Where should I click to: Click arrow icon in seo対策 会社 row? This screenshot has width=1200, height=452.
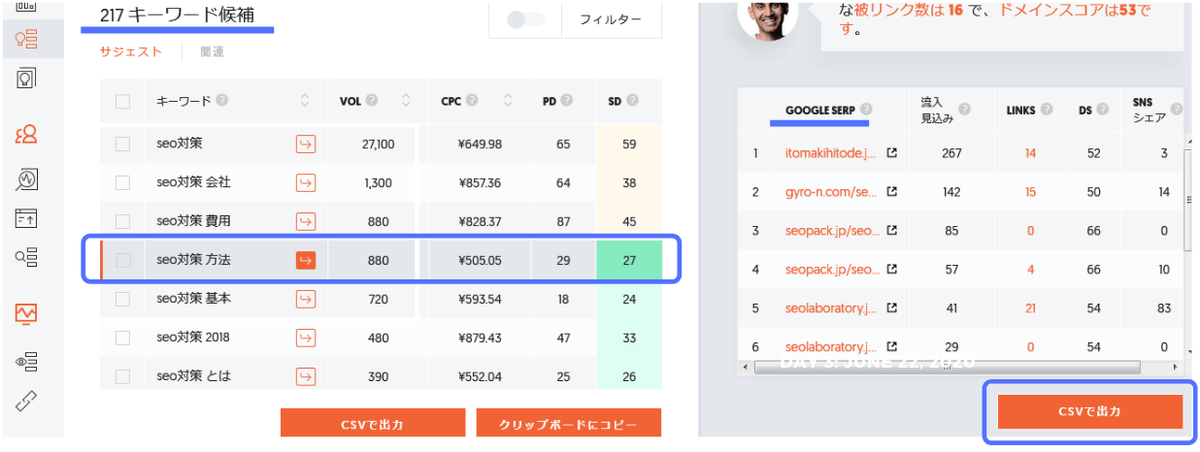coord(305,182)
